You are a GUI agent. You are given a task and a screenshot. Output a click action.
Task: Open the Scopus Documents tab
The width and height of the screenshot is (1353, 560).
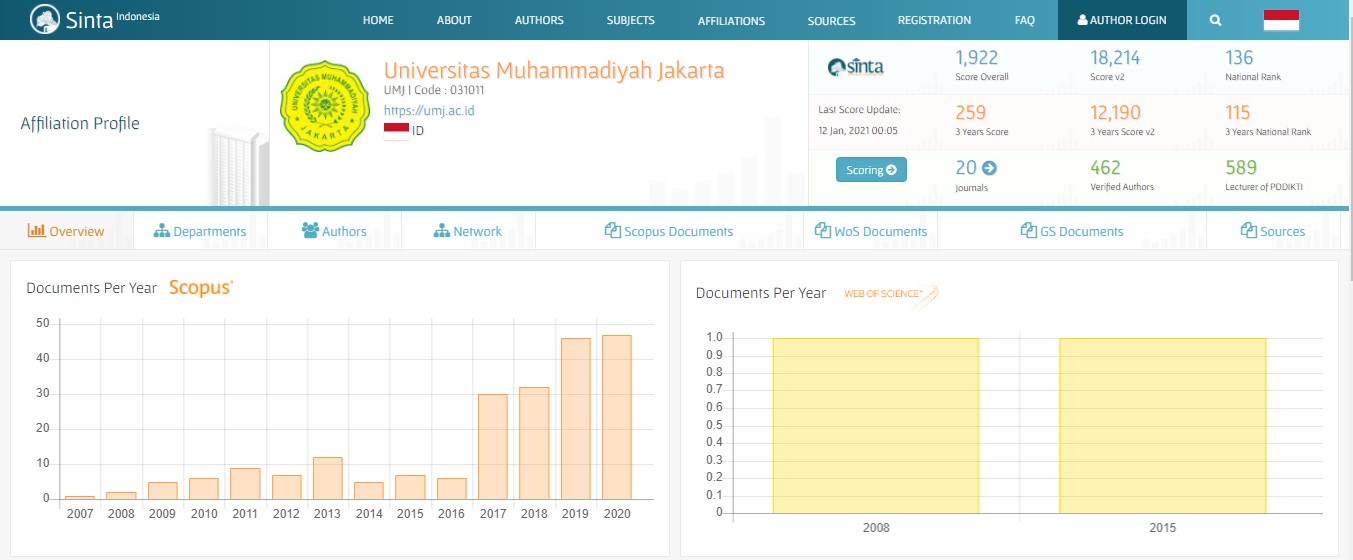[x=669, y=231]
